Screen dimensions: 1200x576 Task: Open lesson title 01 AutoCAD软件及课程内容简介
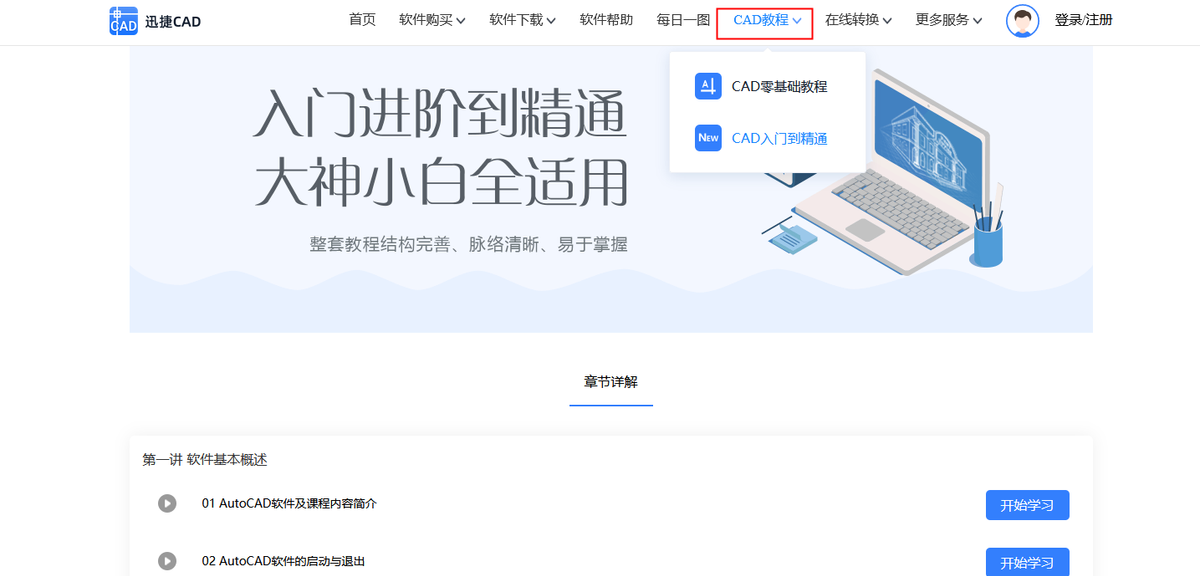pos(289,504)
